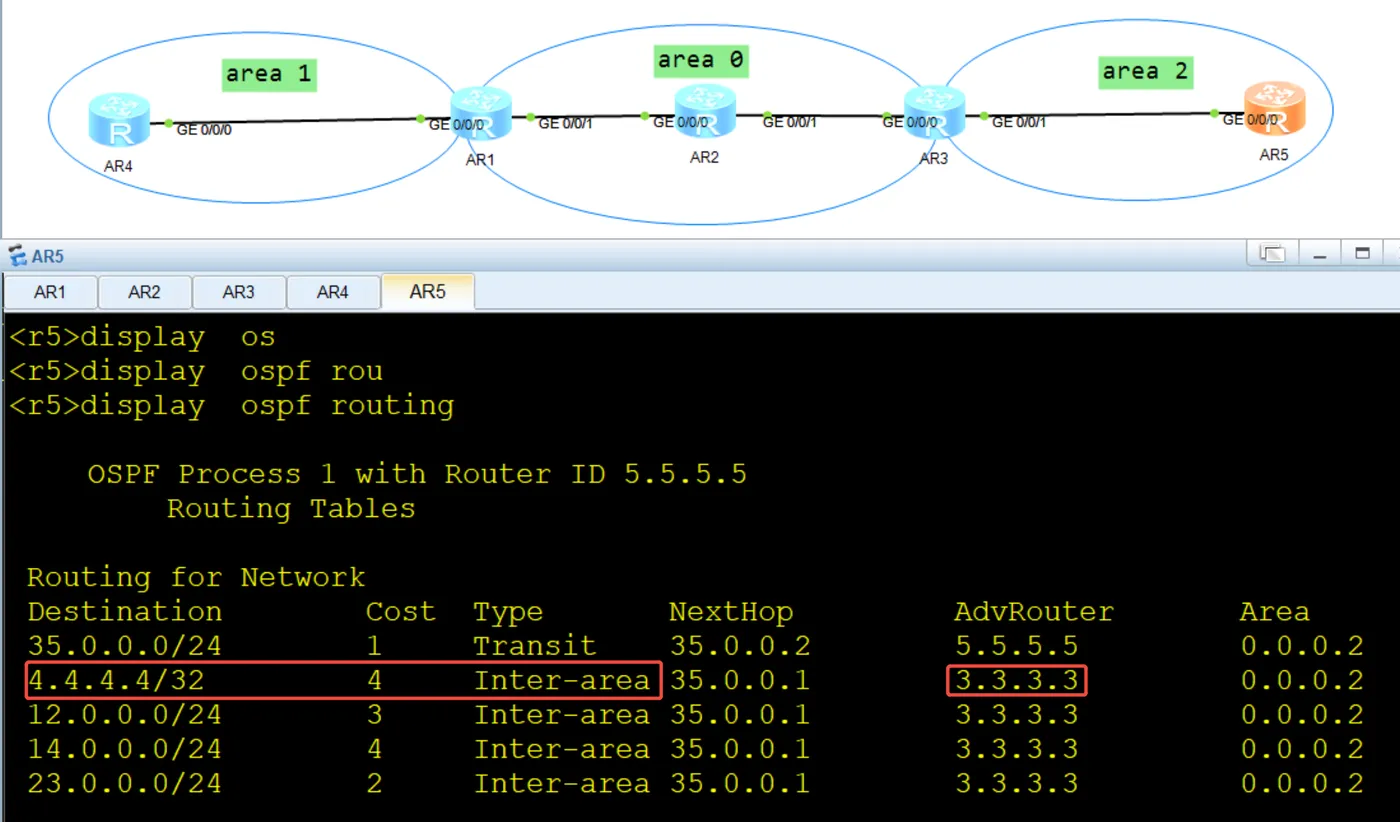Click the GE 0/0/0 label beside AR5
The height and width of the screenshot is (822, 1400).
click(x=1250, y=120)
